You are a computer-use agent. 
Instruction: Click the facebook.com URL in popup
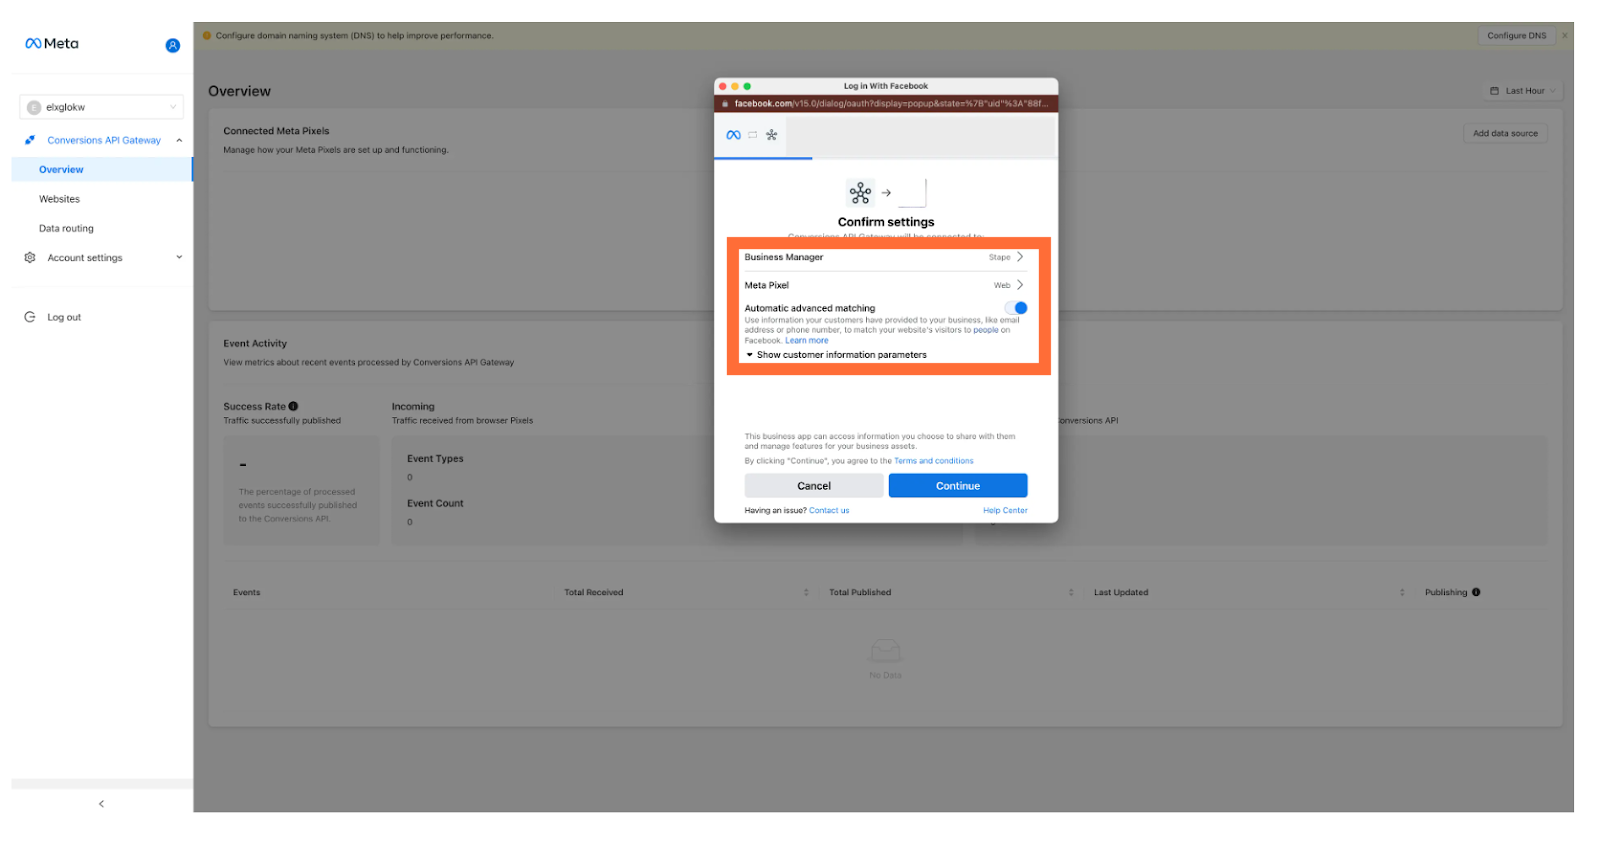891,104
